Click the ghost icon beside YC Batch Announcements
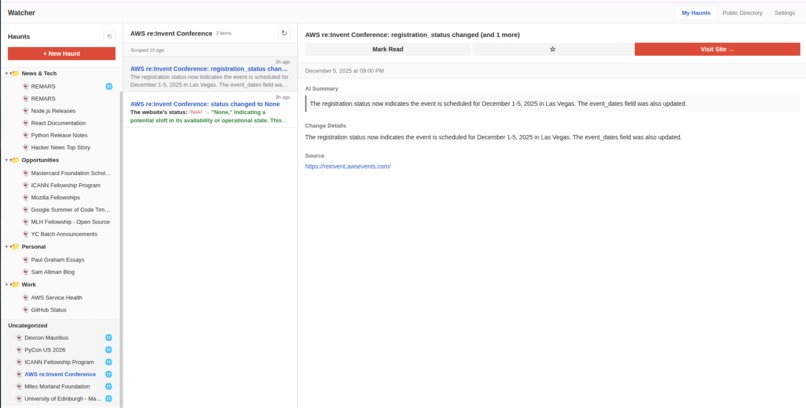806x408 pixels. [x=26, y=234]
